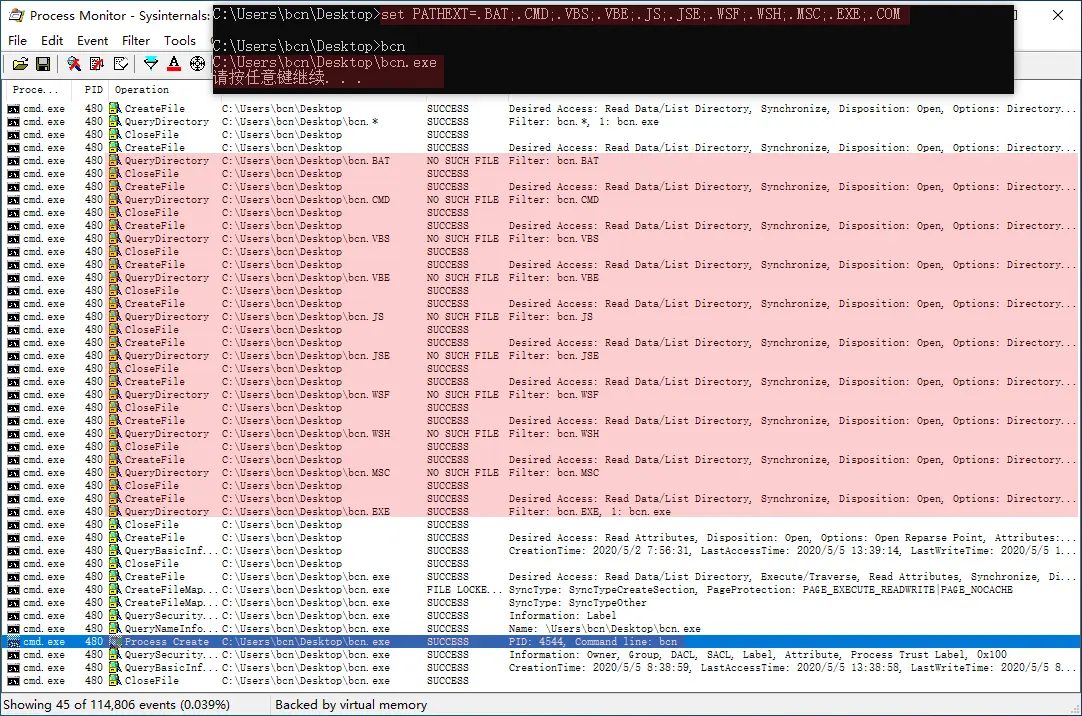Click the 'Filter: bcn.JS' detail cell
Screen dimensions: 1082x716
coord(551,317)
